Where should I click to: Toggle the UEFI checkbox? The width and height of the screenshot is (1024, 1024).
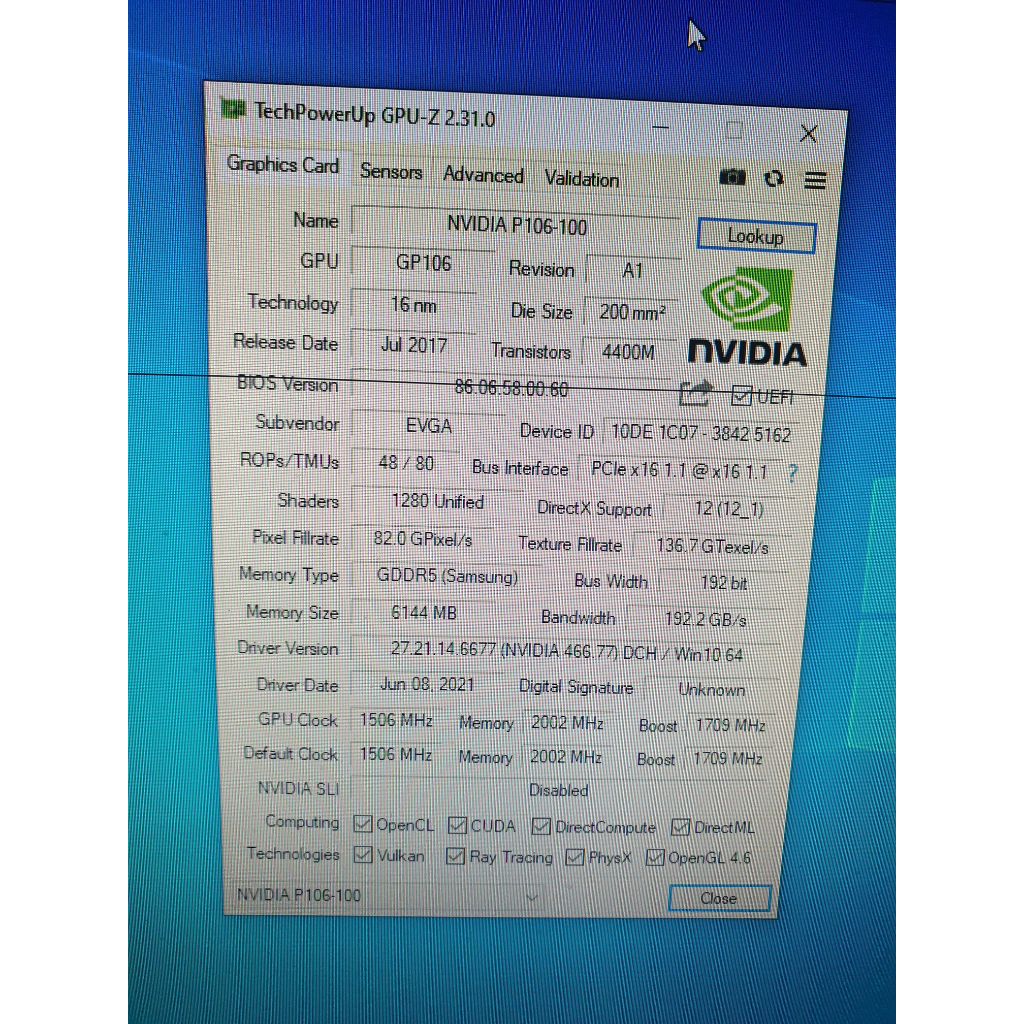coord(741,396)
